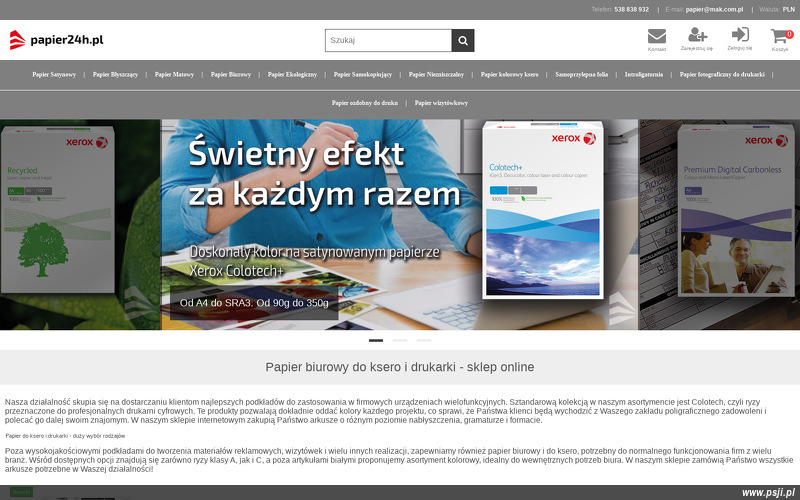
Task: Click the Premium Digital Carbonless slide
Action: coord(719,224)
